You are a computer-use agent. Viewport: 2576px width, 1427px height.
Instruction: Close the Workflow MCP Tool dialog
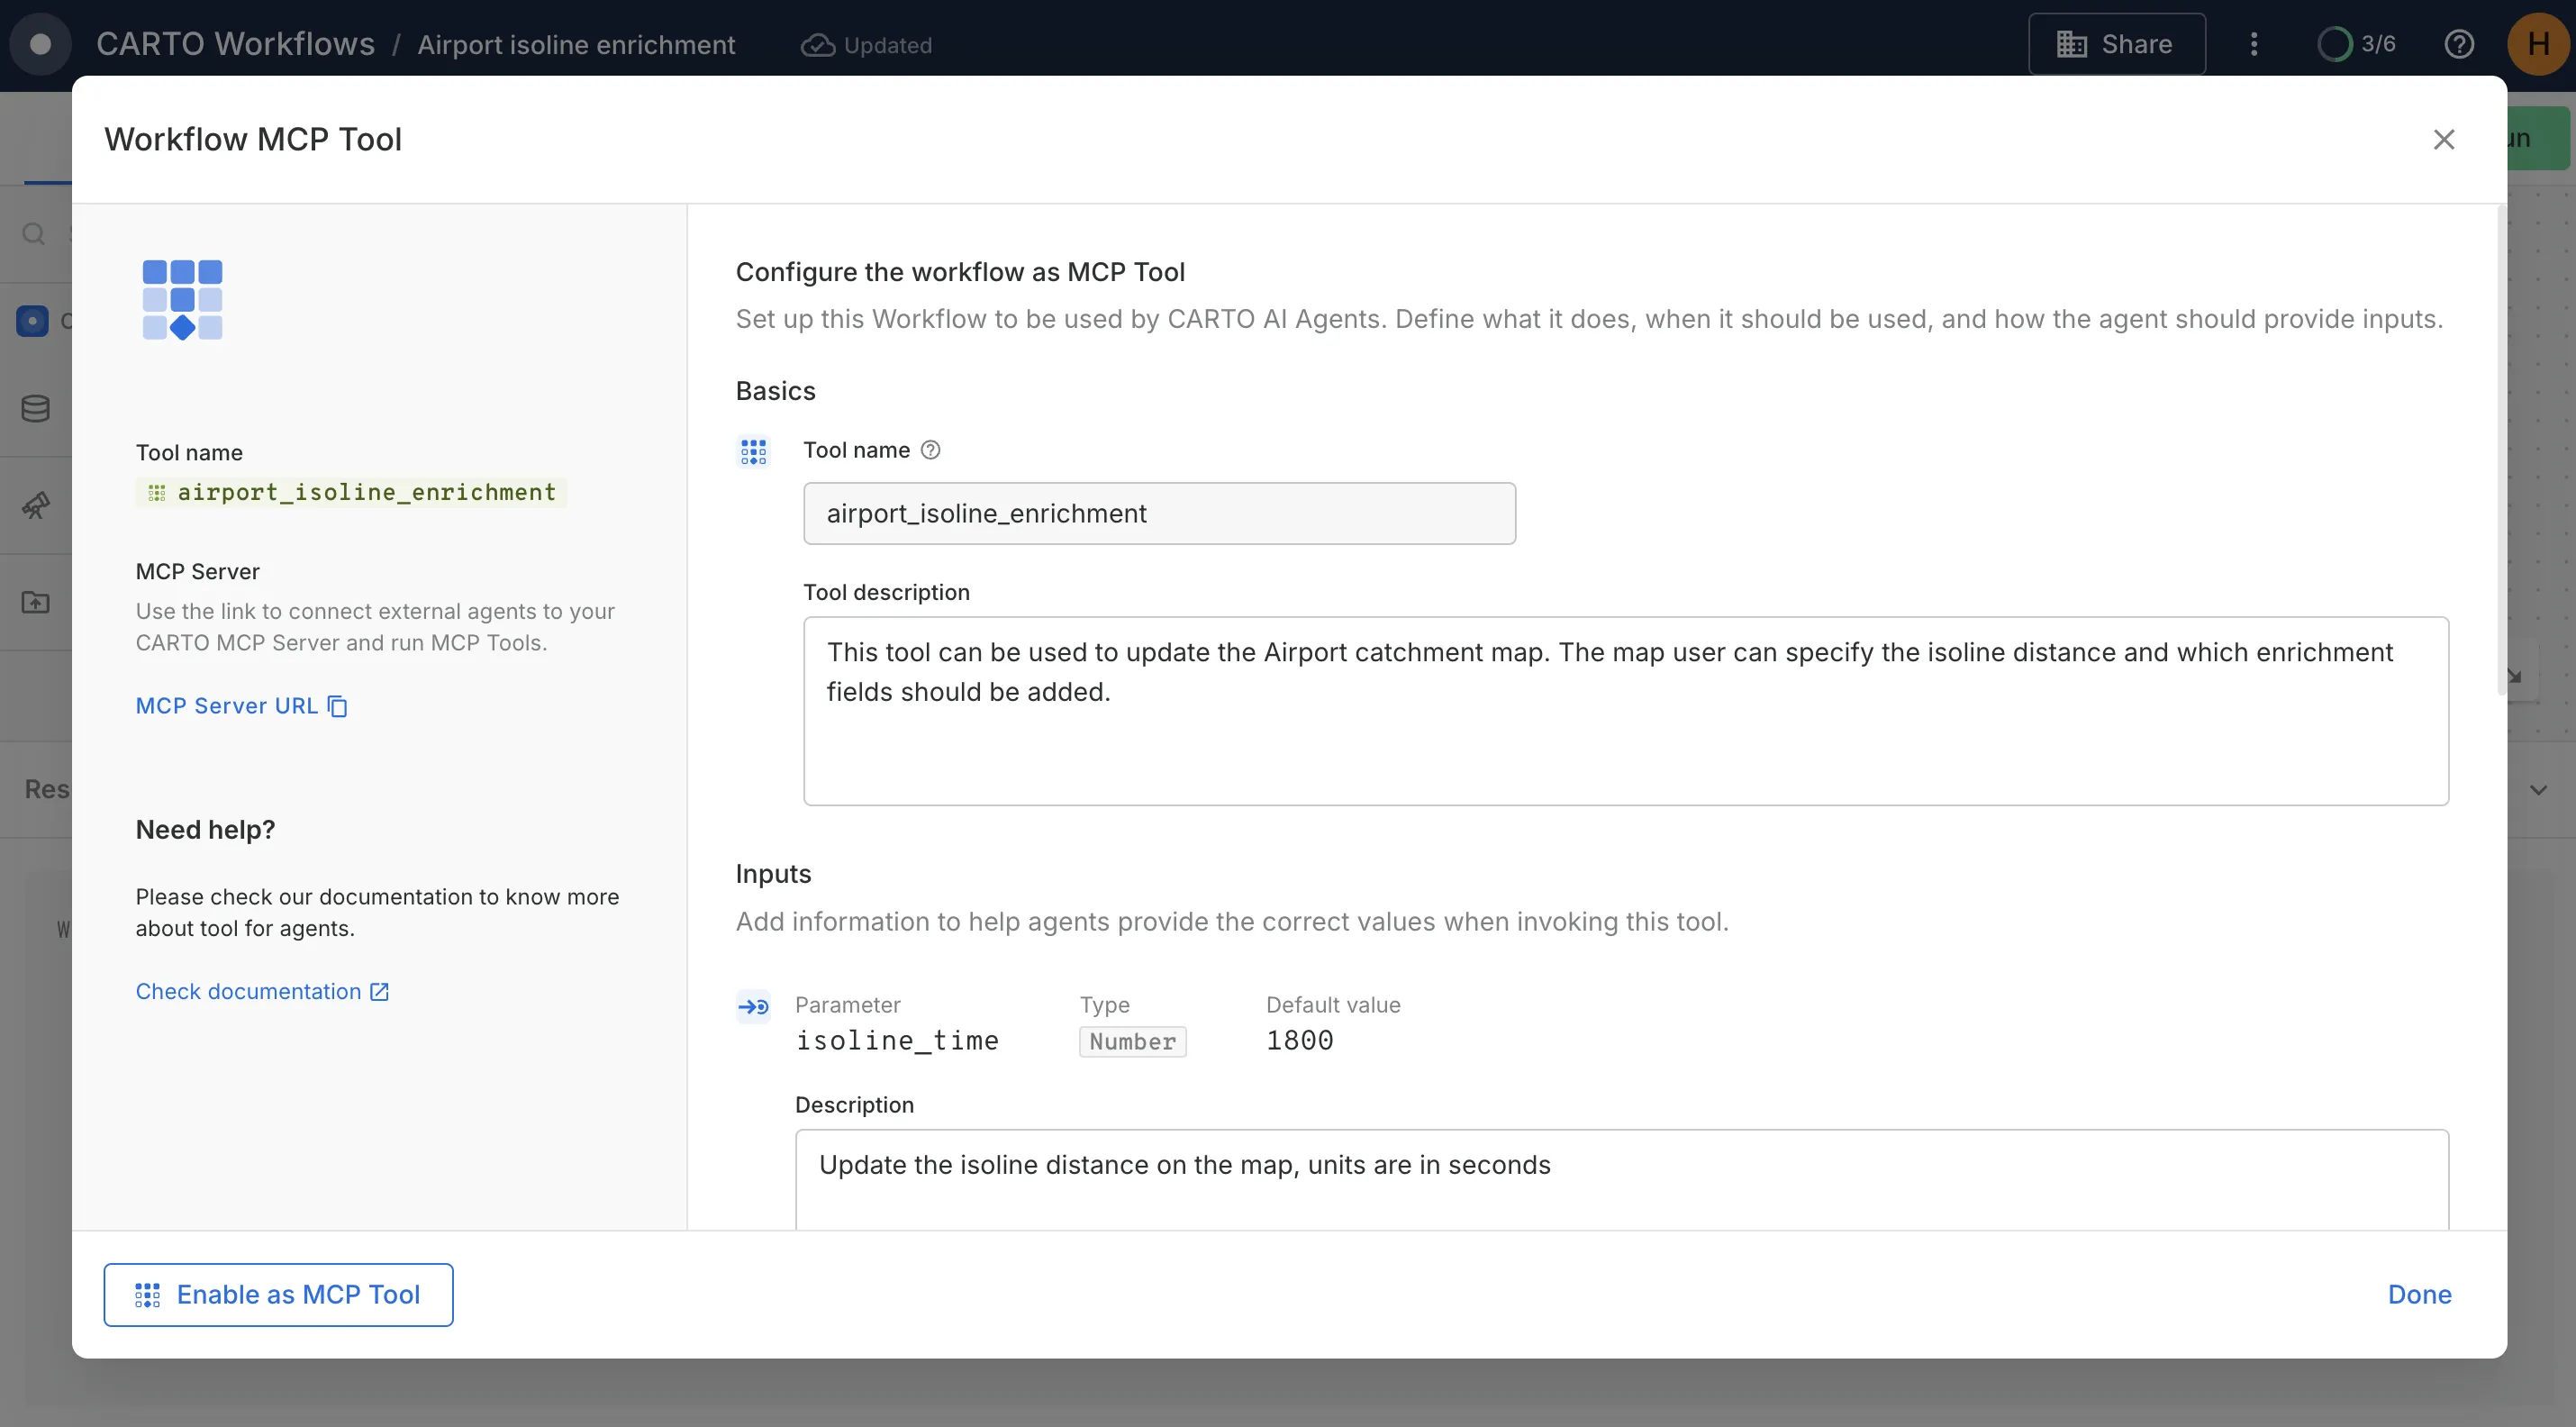(2444, 139)
